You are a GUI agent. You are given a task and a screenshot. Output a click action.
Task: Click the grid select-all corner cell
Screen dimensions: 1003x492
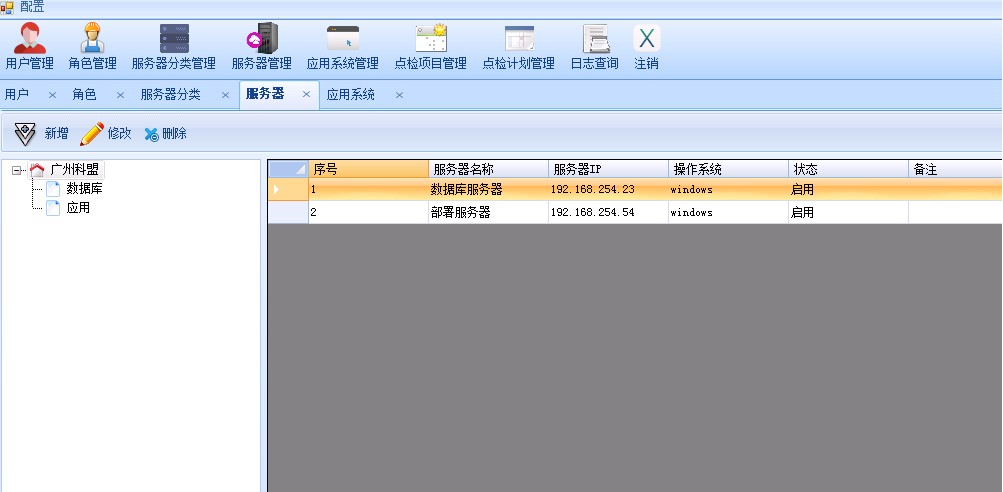click(288, 169)
